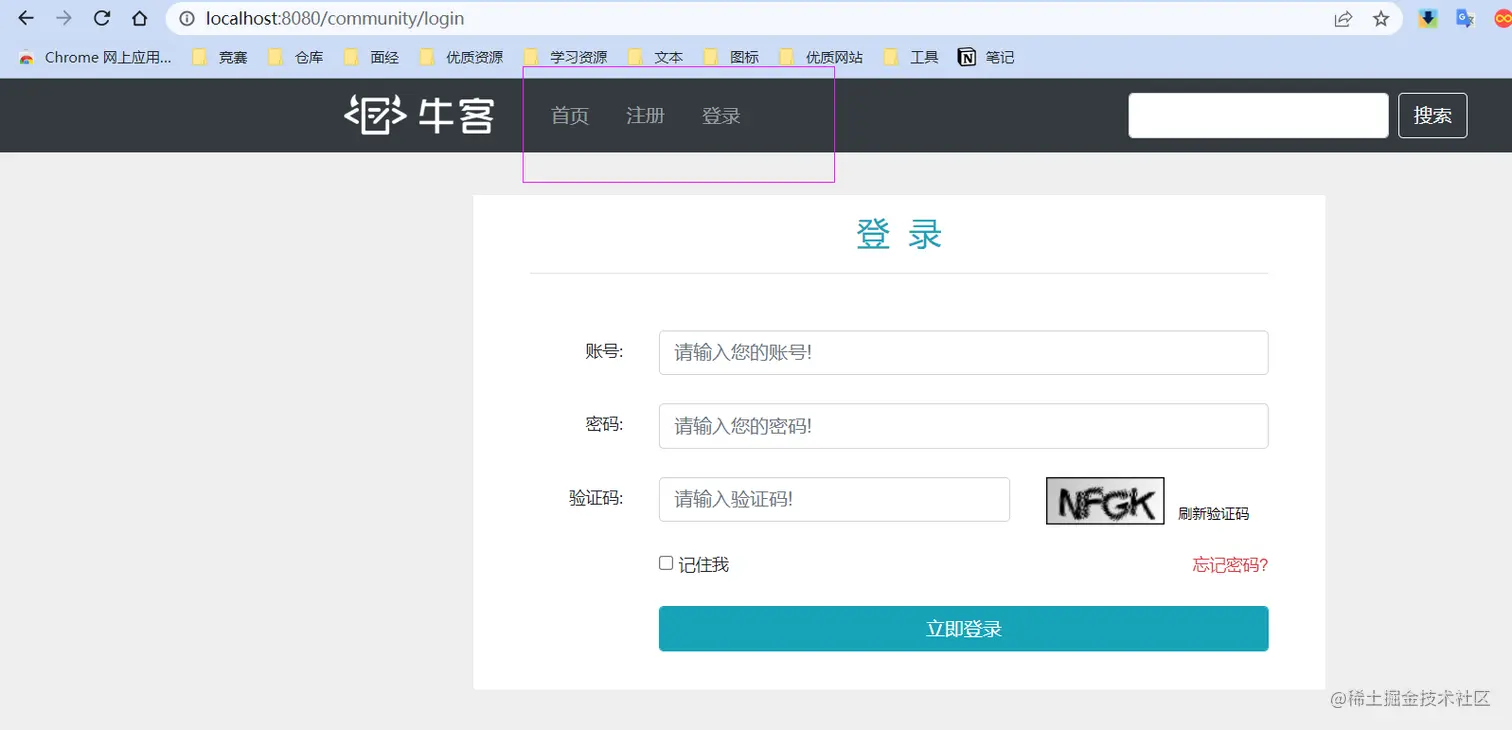
Task: Go to 首页 in navbar
Action: pos(570,116)
